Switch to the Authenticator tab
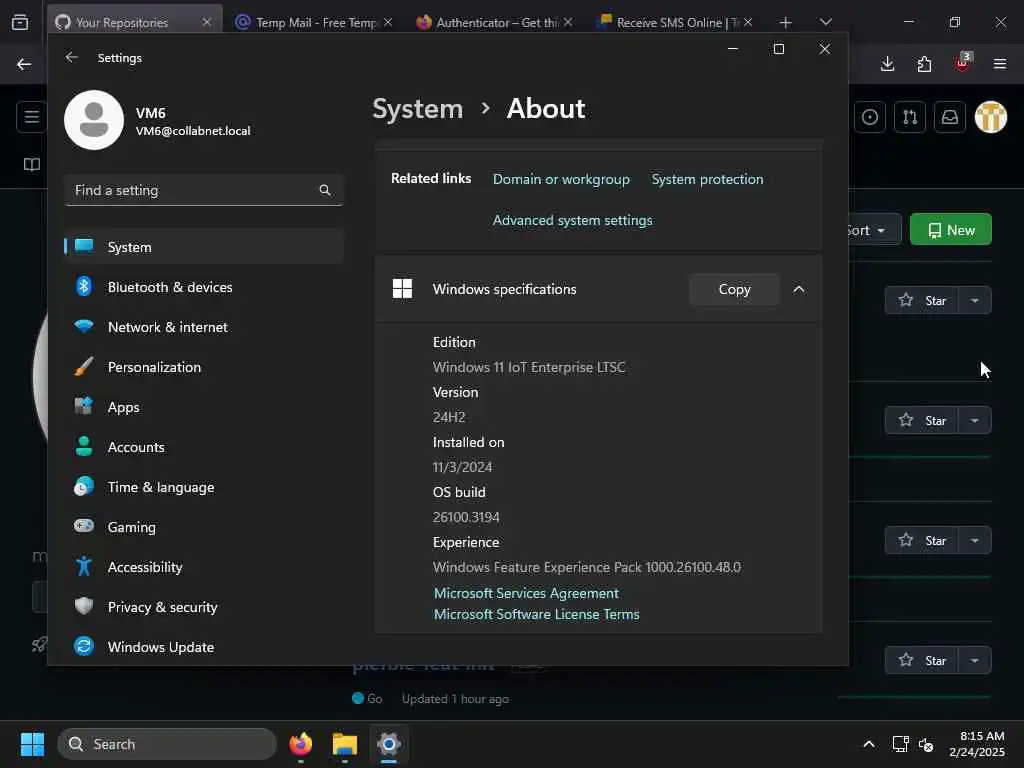Screen dimensions: 1024x768 tap(496, 22)
